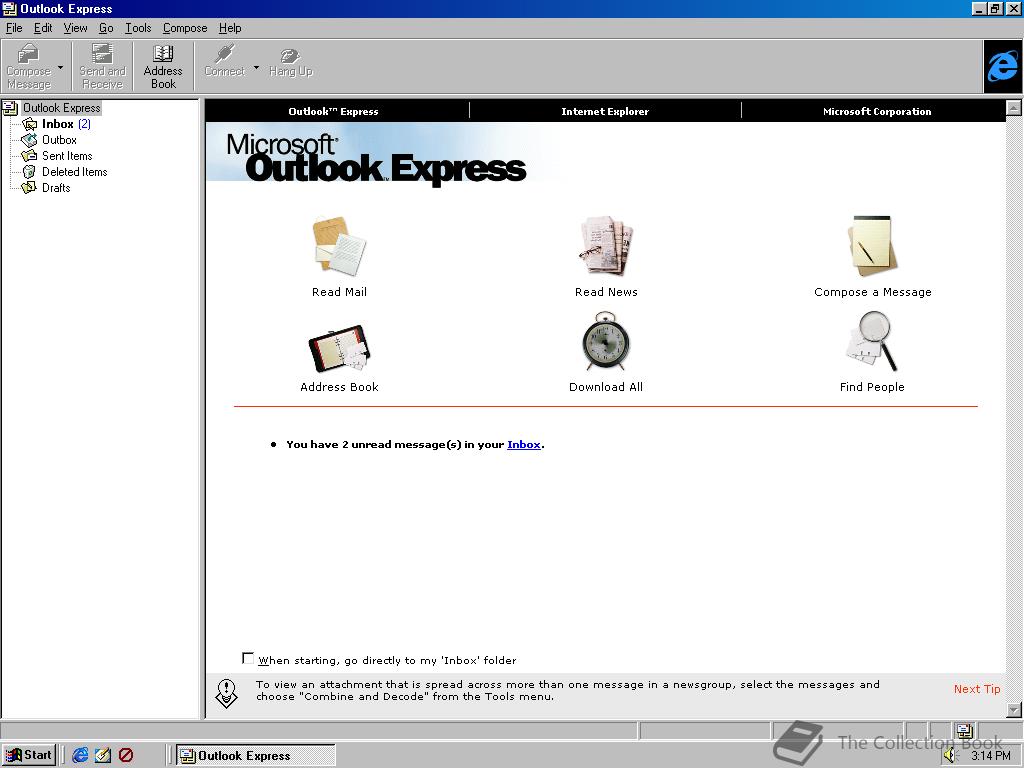Select the Outbox folder in the tree
Screen dimensions: 1024x768
tap(59, 140)
